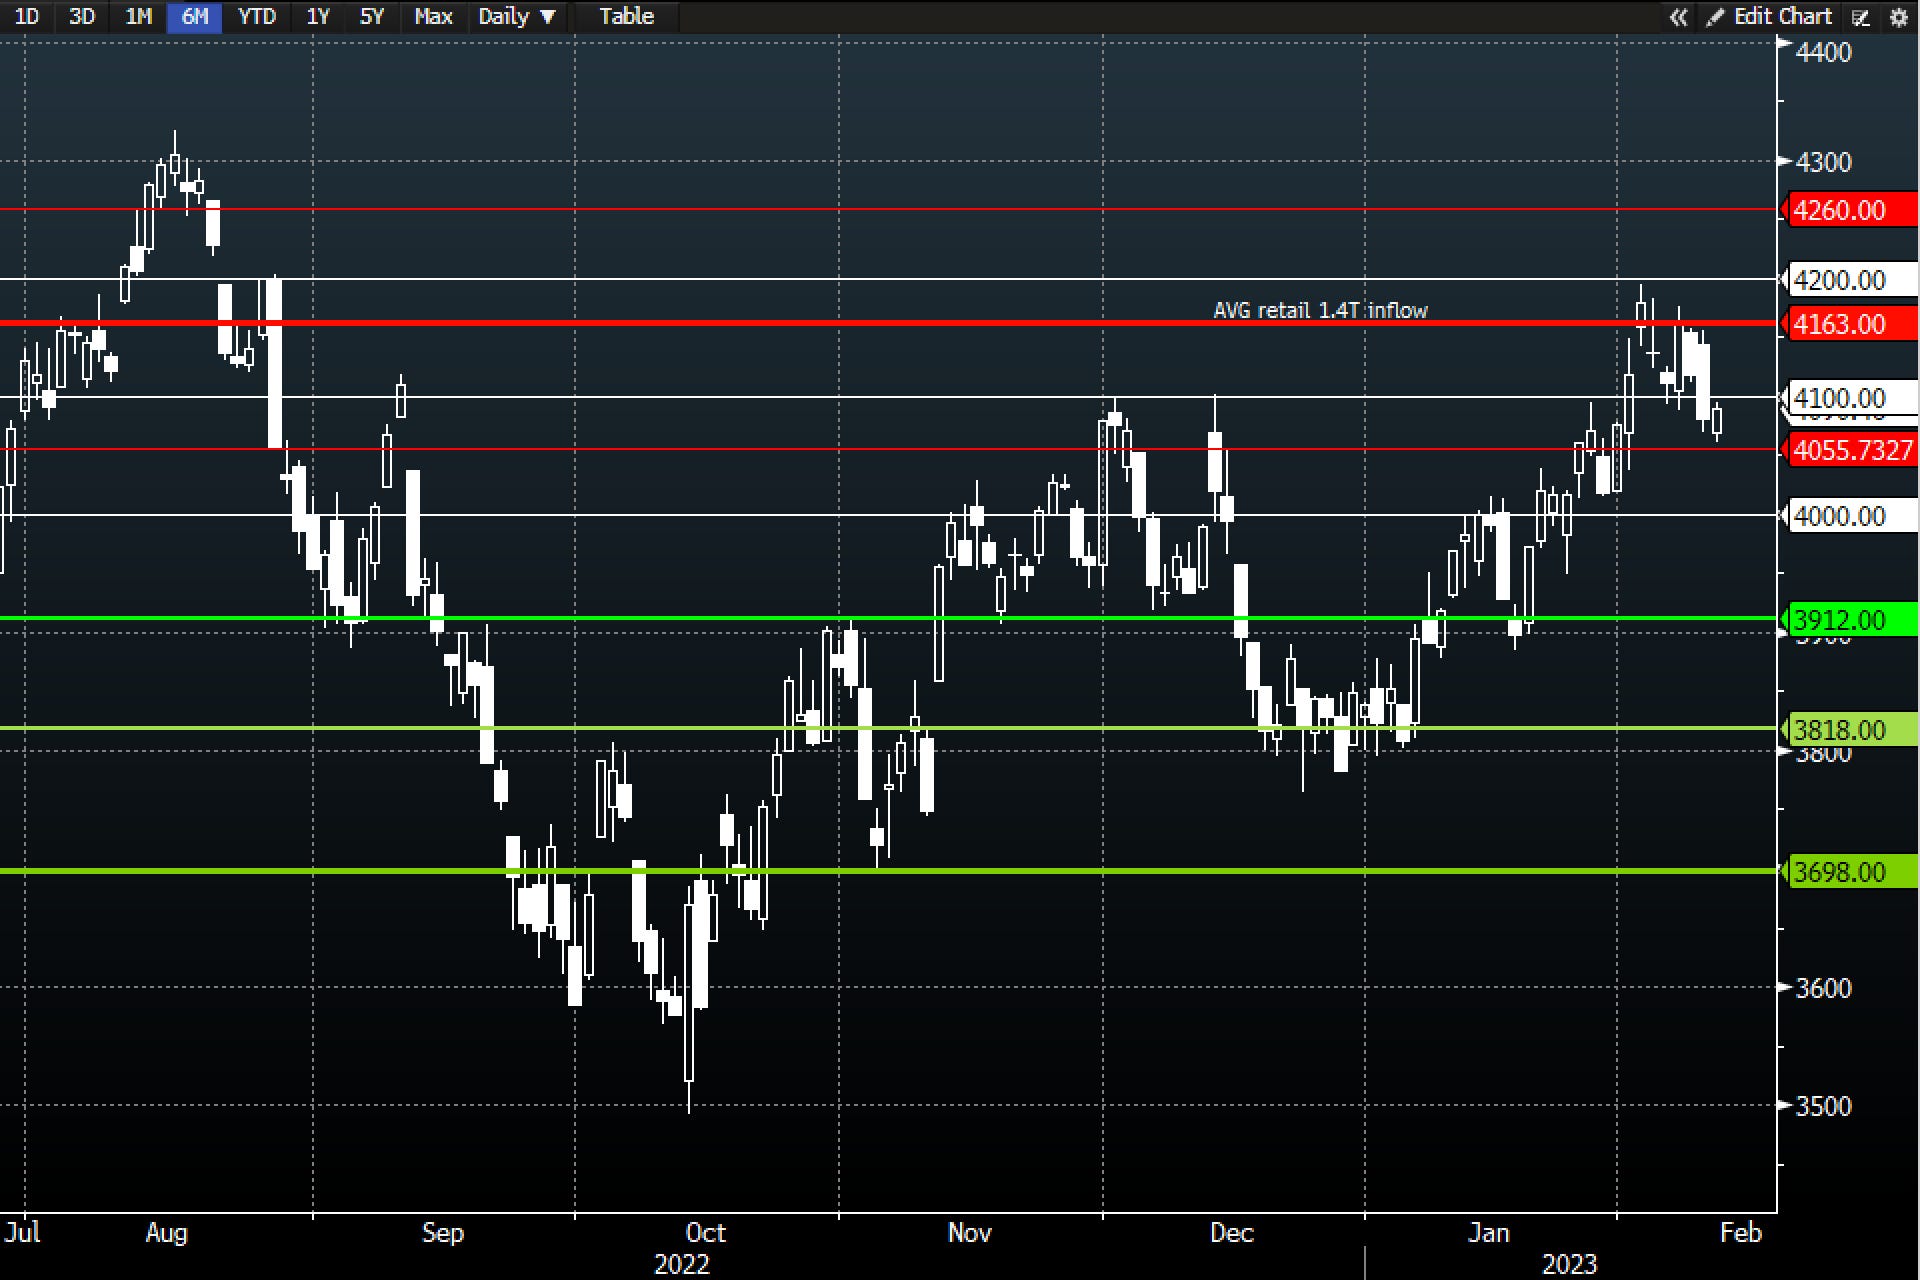The width and height of the screenshot is (1920, 1280).
Task: Choose the 1Y time range
Action: (318, 16)
